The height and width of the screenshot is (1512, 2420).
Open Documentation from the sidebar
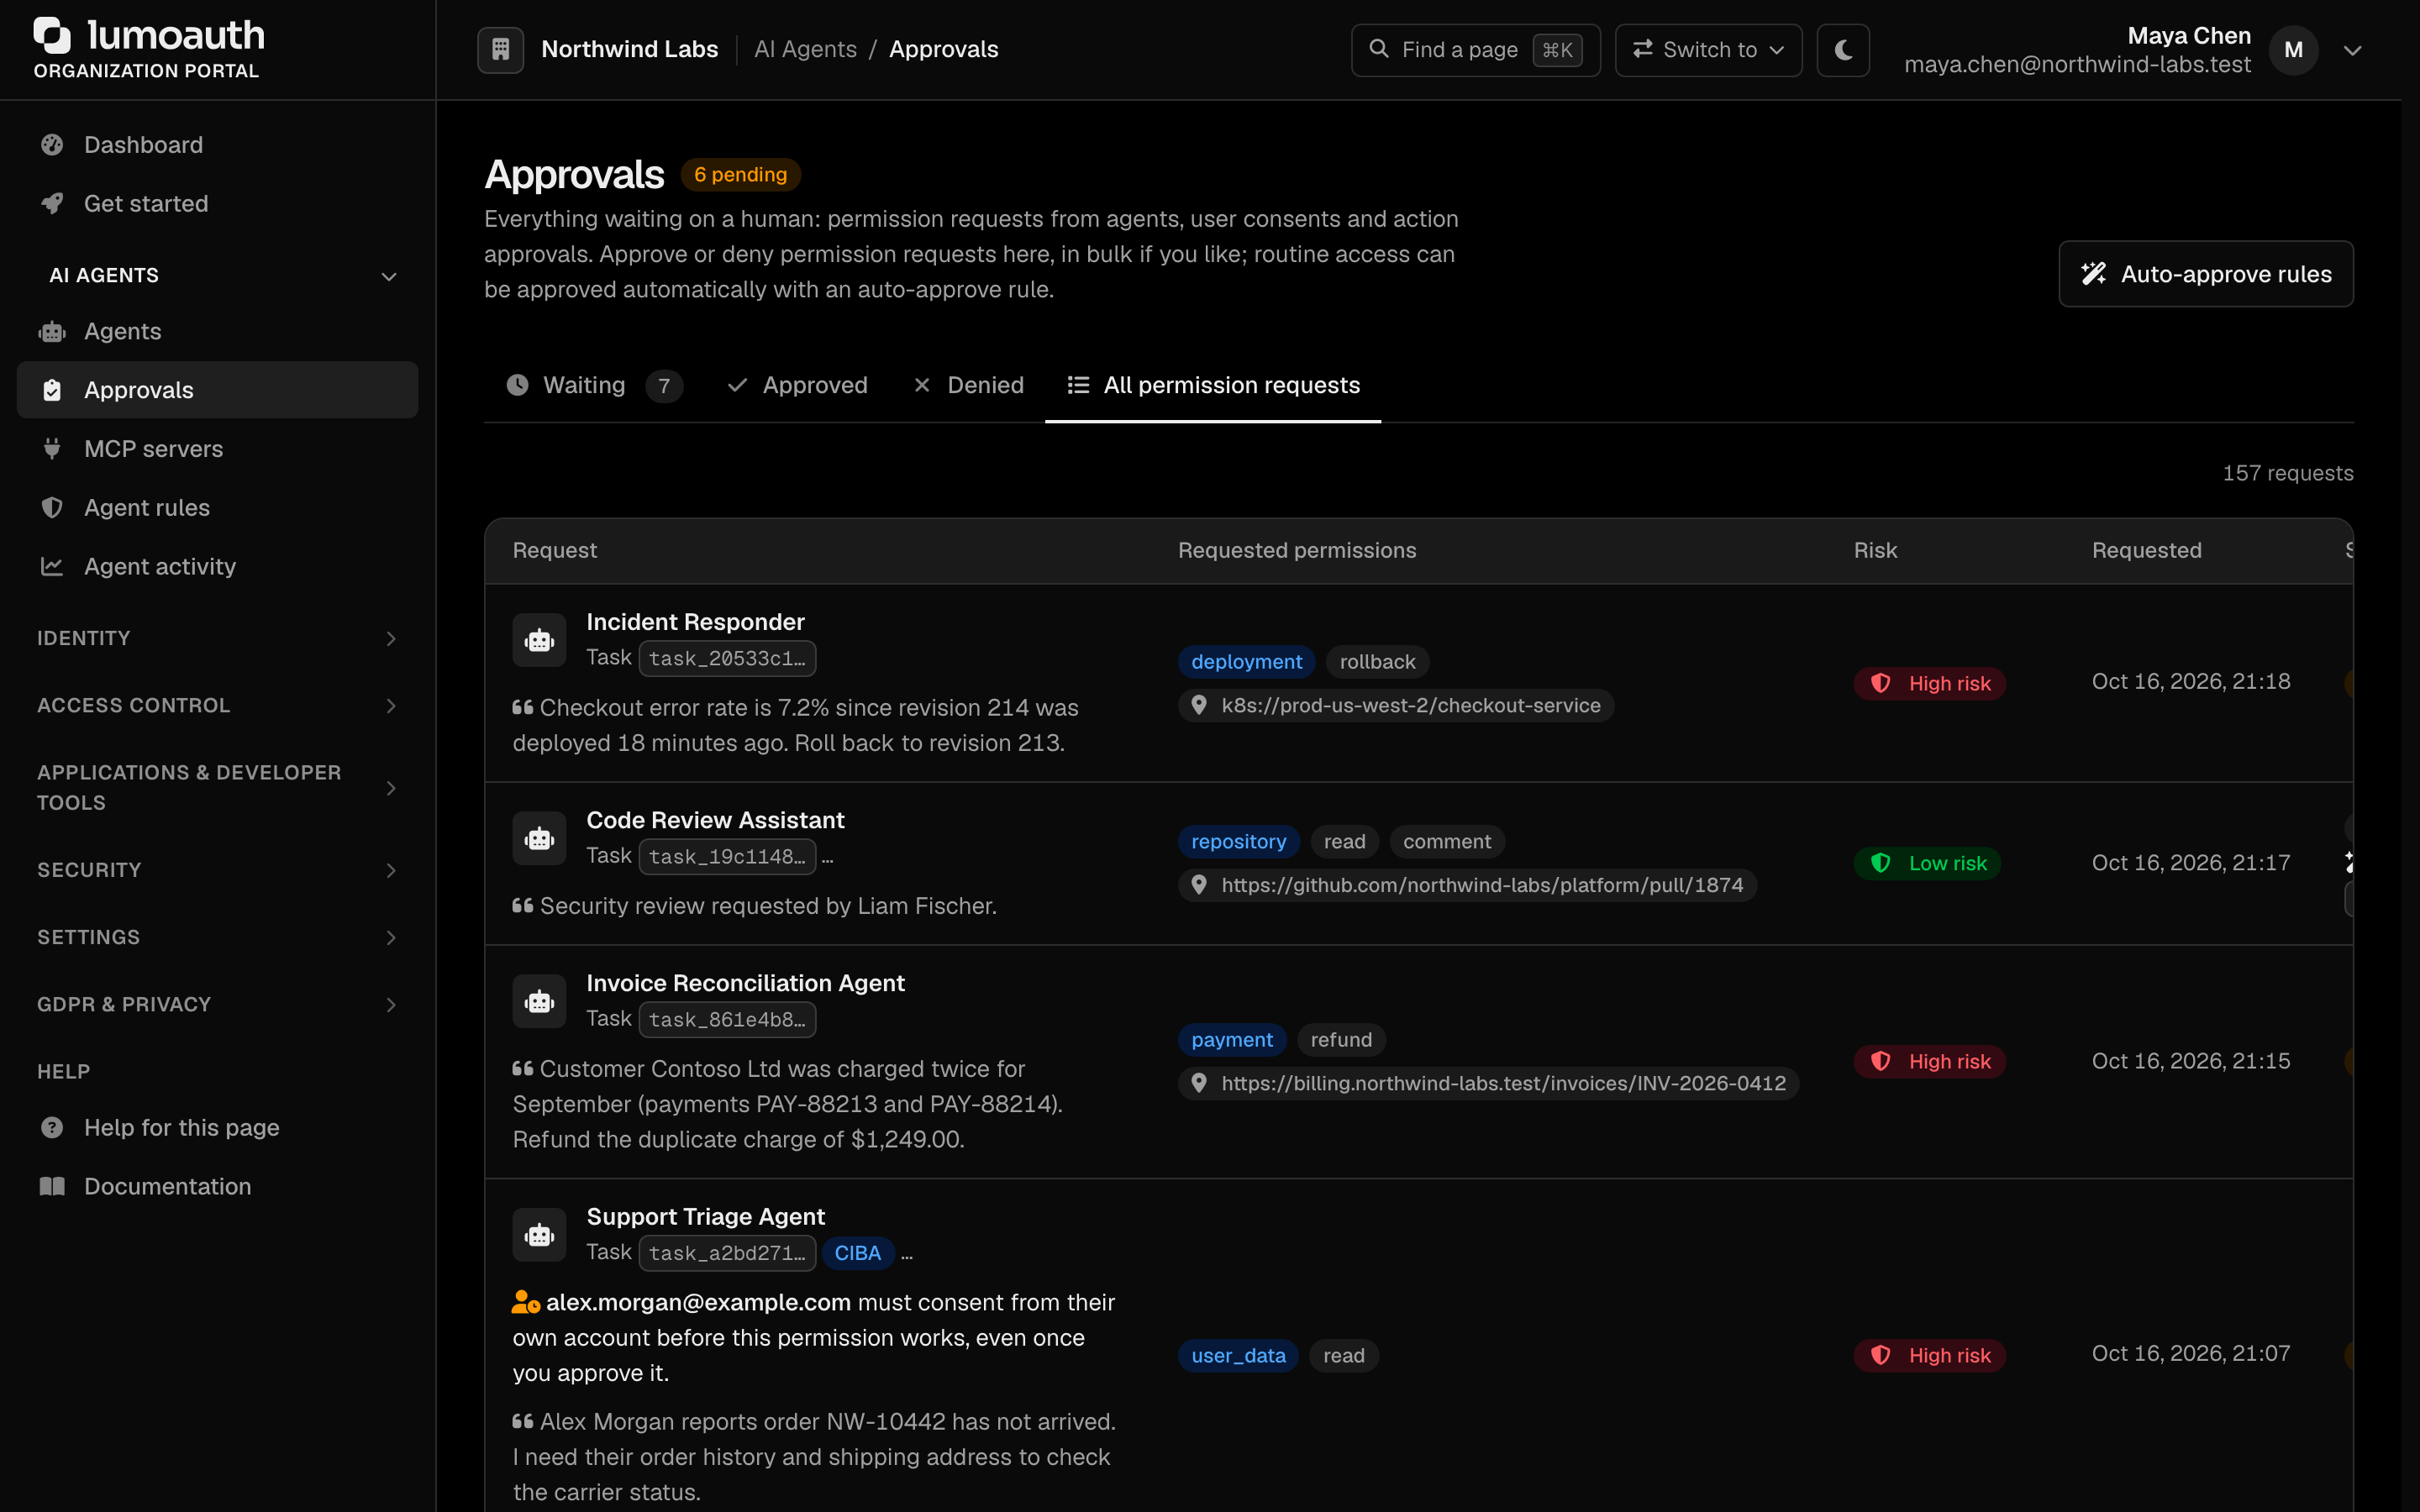(x=217, y=1186)
